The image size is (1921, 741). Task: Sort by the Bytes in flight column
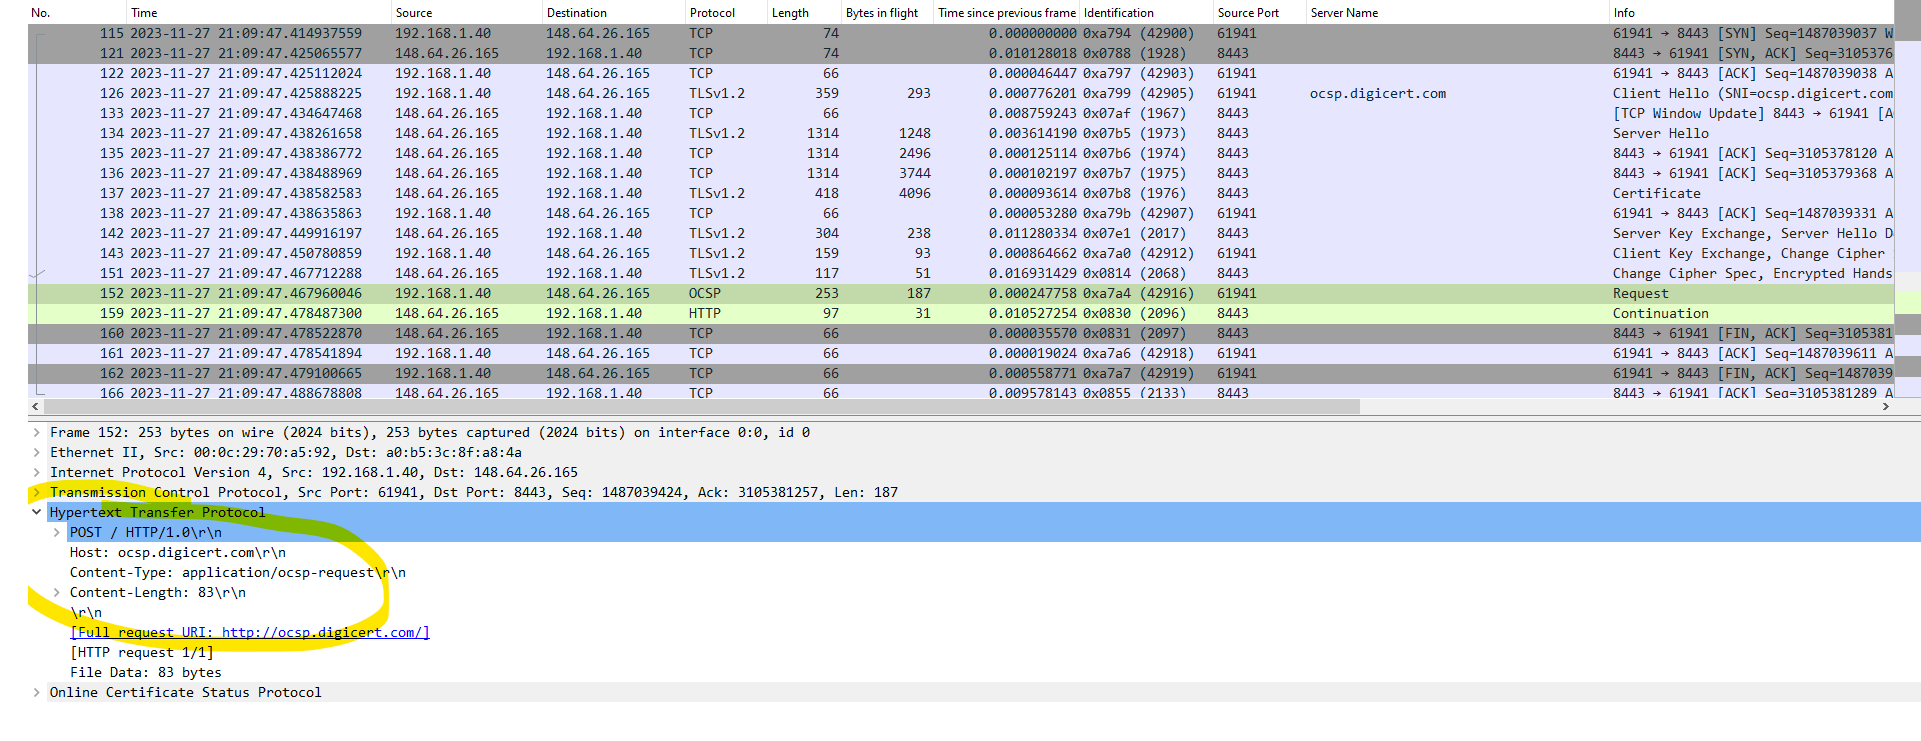point(881,13)
